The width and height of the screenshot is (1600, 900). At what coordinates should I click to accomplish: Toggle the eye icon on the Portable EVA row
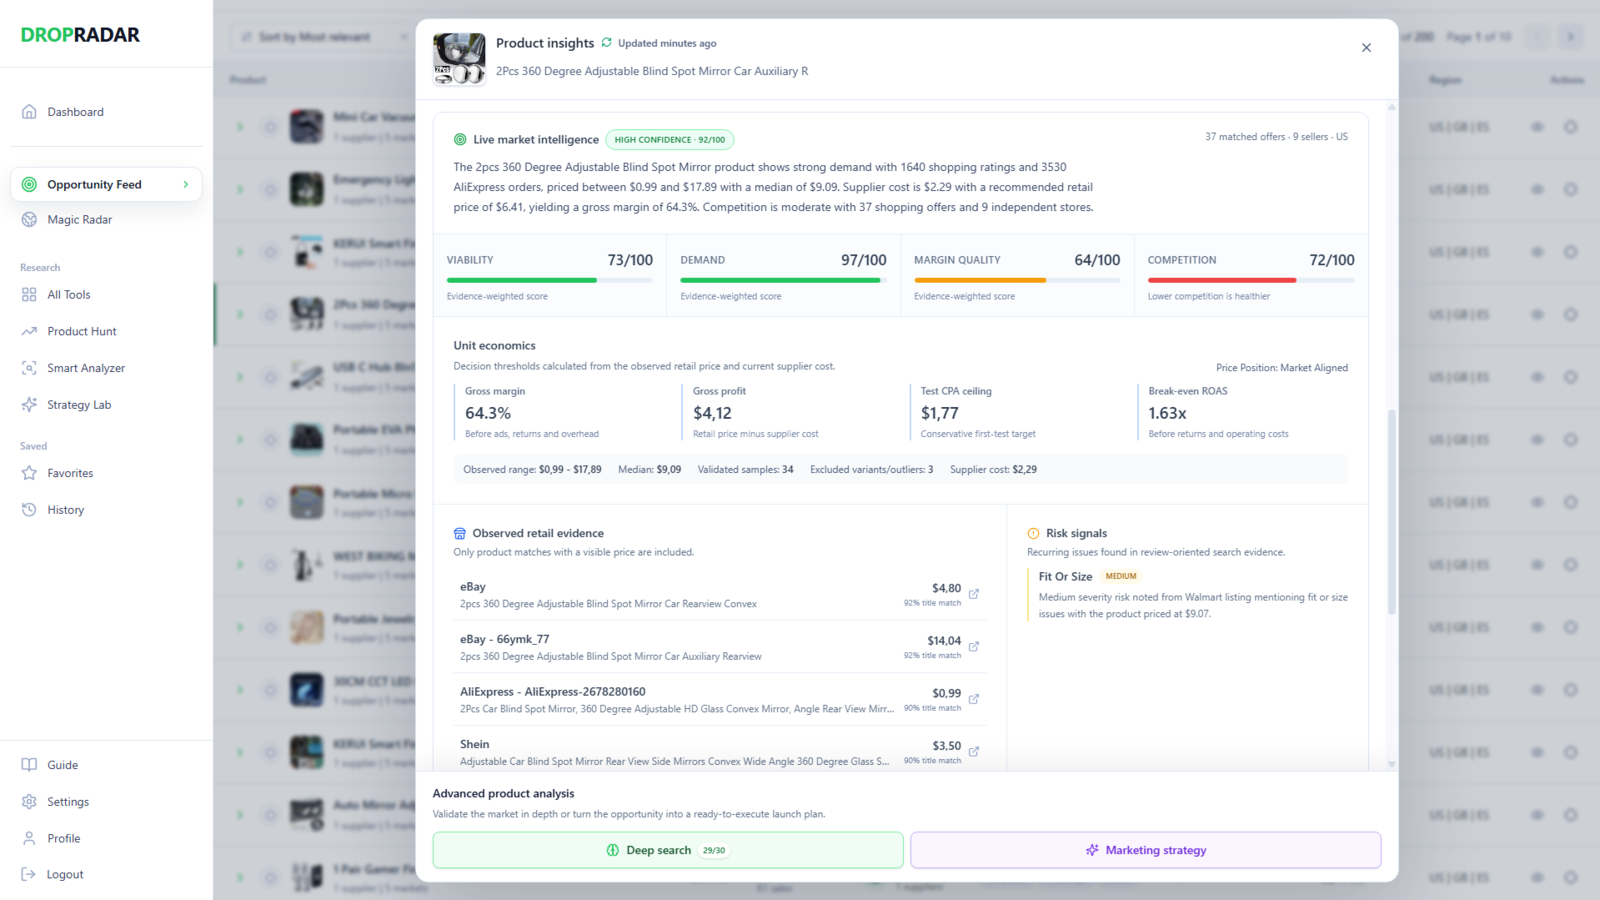pyautogui.click(x=1538, y=440)
